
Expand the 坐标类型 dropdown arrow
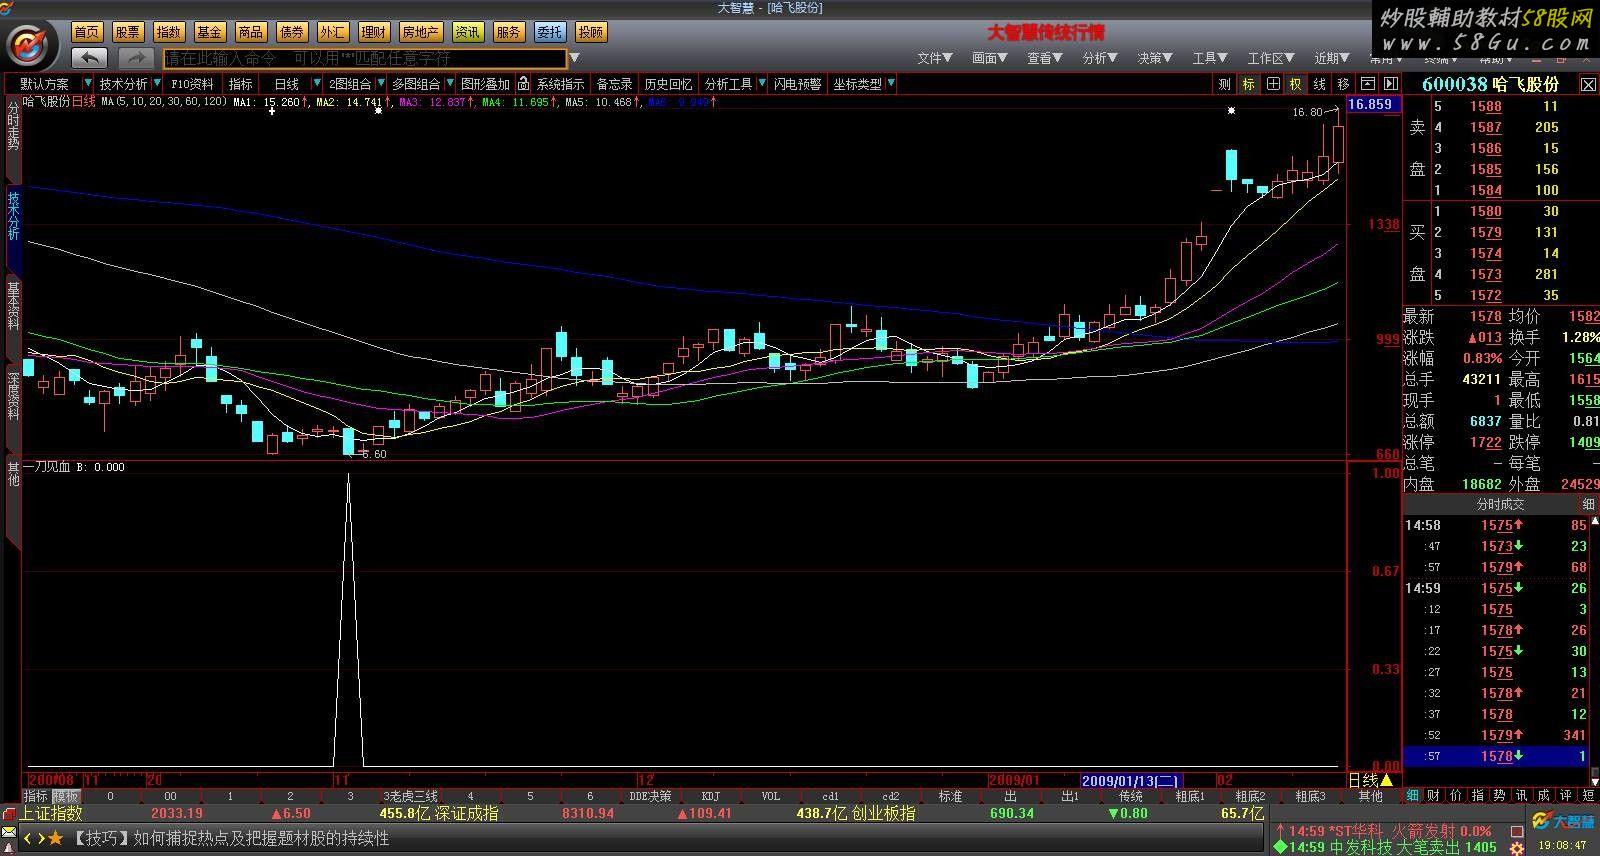(x=890, y=84)
